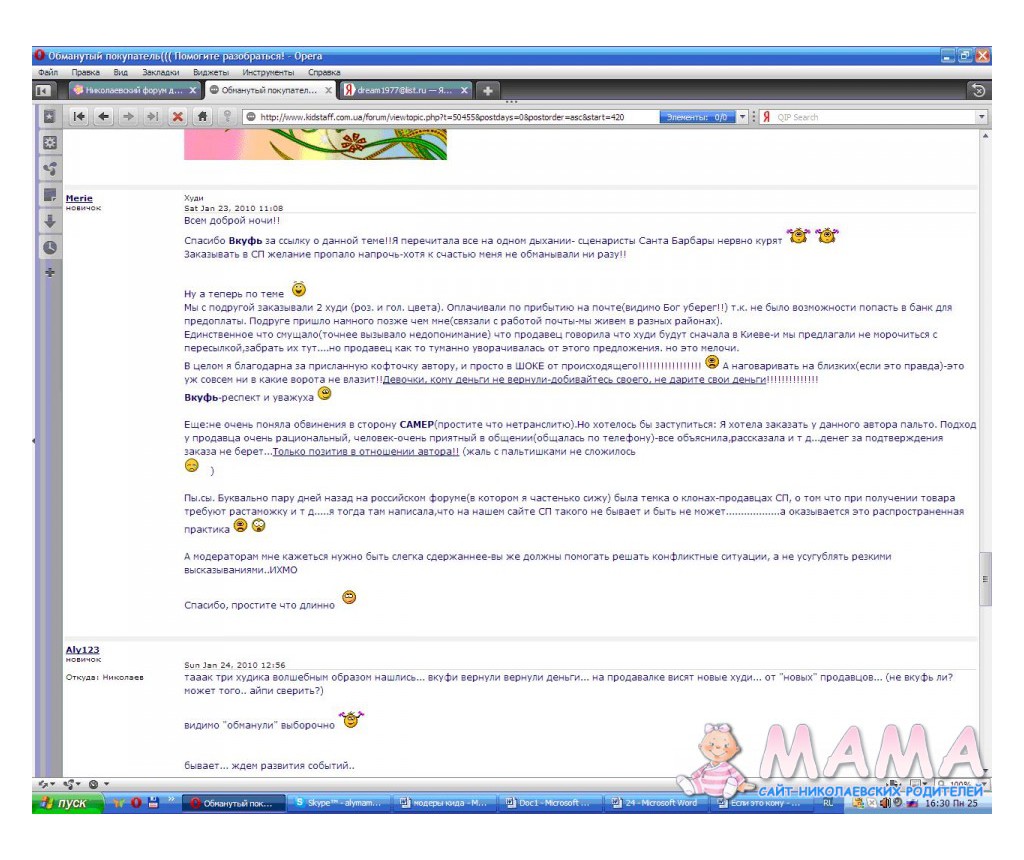
Task: Open the Инструменты menu
Action: click(x=267, y=73)
